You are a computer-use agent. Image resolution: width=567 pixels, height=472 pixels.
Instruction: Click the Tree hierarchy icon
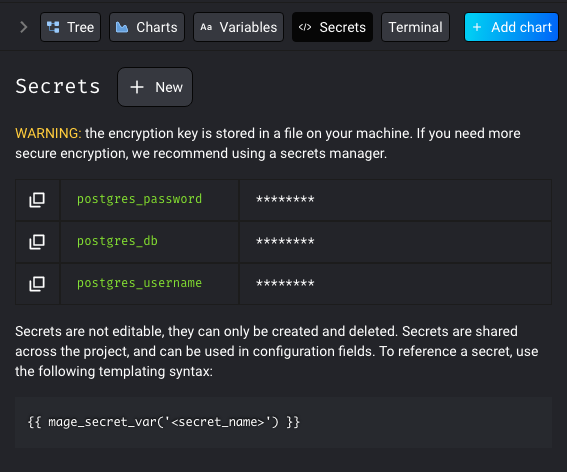(x=53, y=27)
